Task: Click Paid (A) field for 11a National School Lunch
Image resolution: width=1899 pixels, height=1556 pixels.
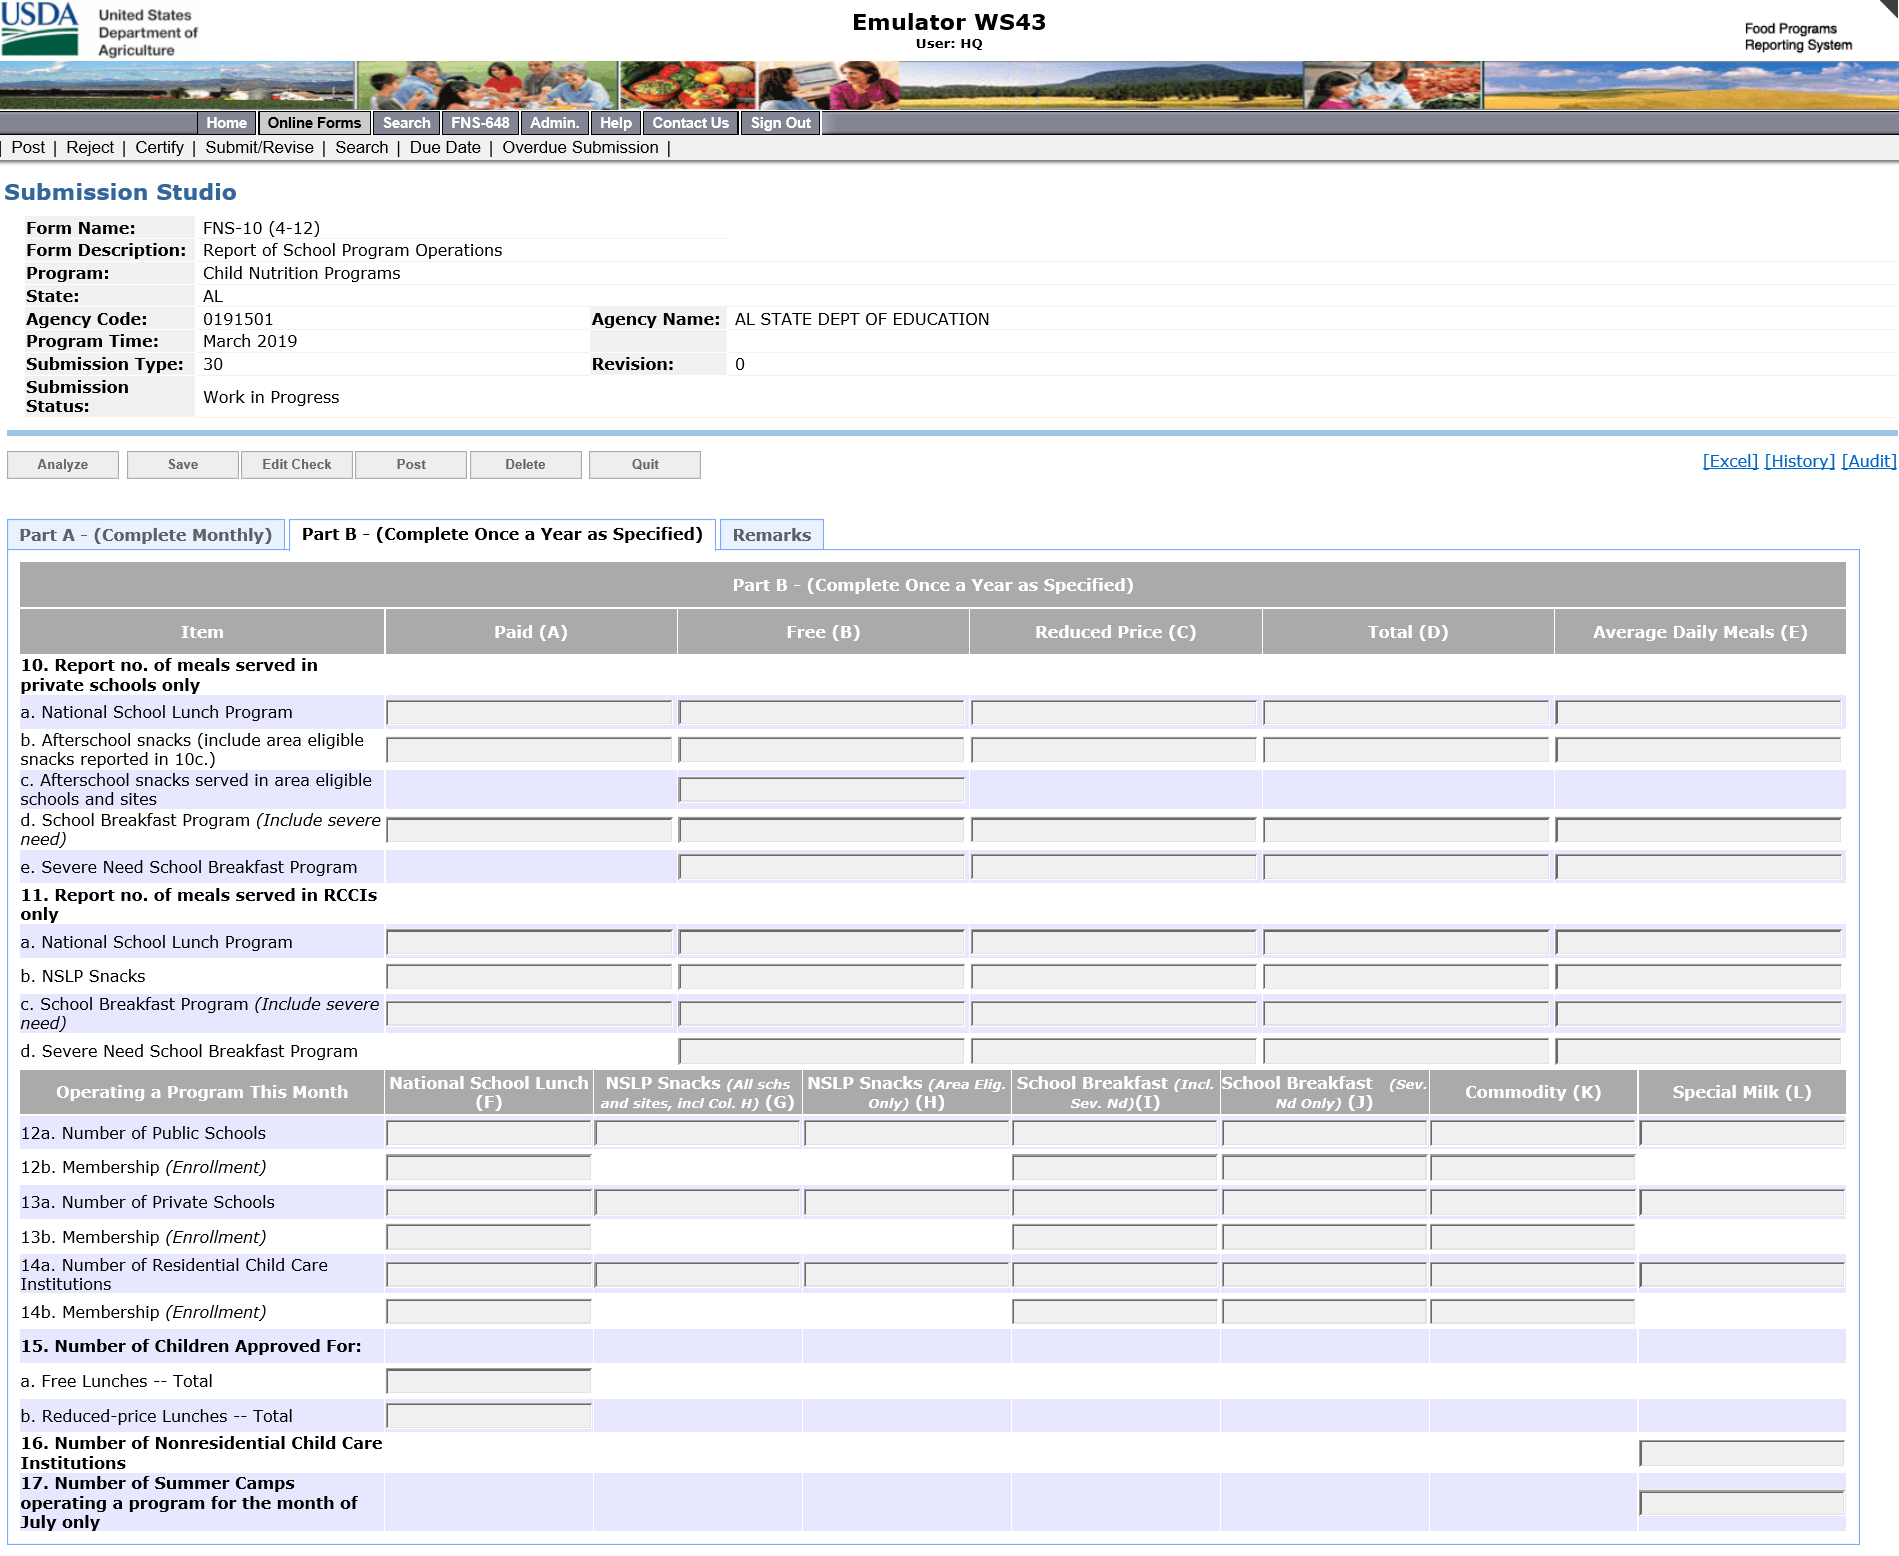Action: (529, 943)
